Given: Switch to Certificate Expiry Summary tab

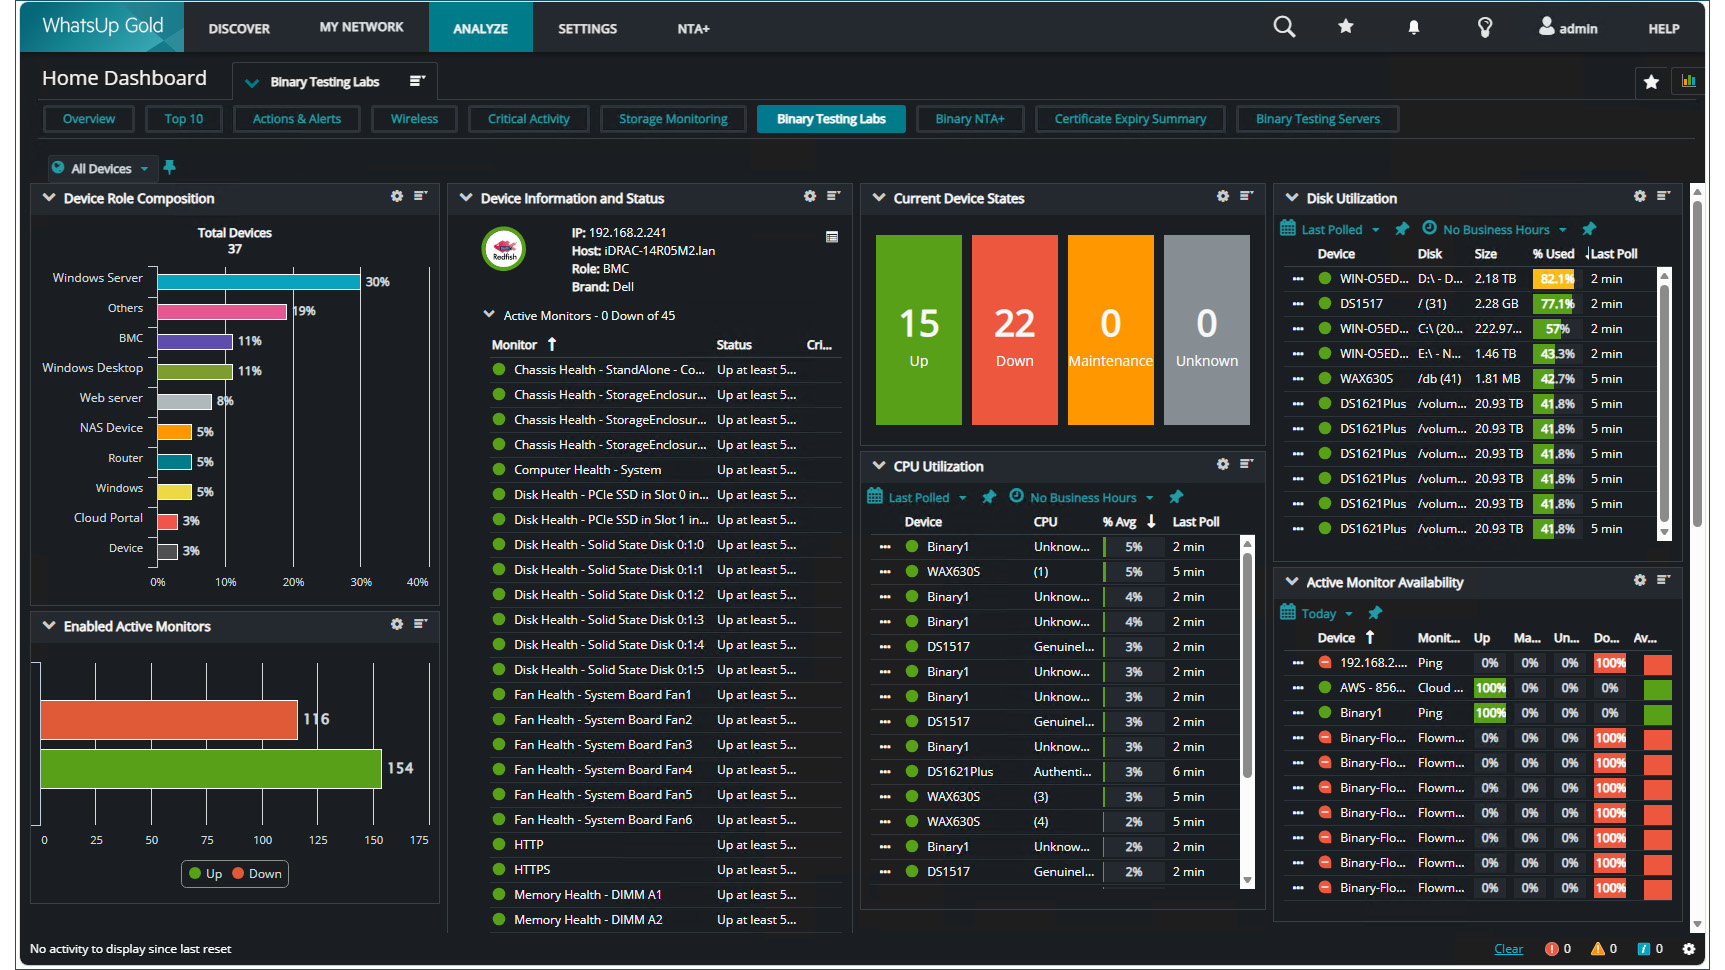Looking at the screenshot, I should pyautogui.click(x=1130, y=119).
